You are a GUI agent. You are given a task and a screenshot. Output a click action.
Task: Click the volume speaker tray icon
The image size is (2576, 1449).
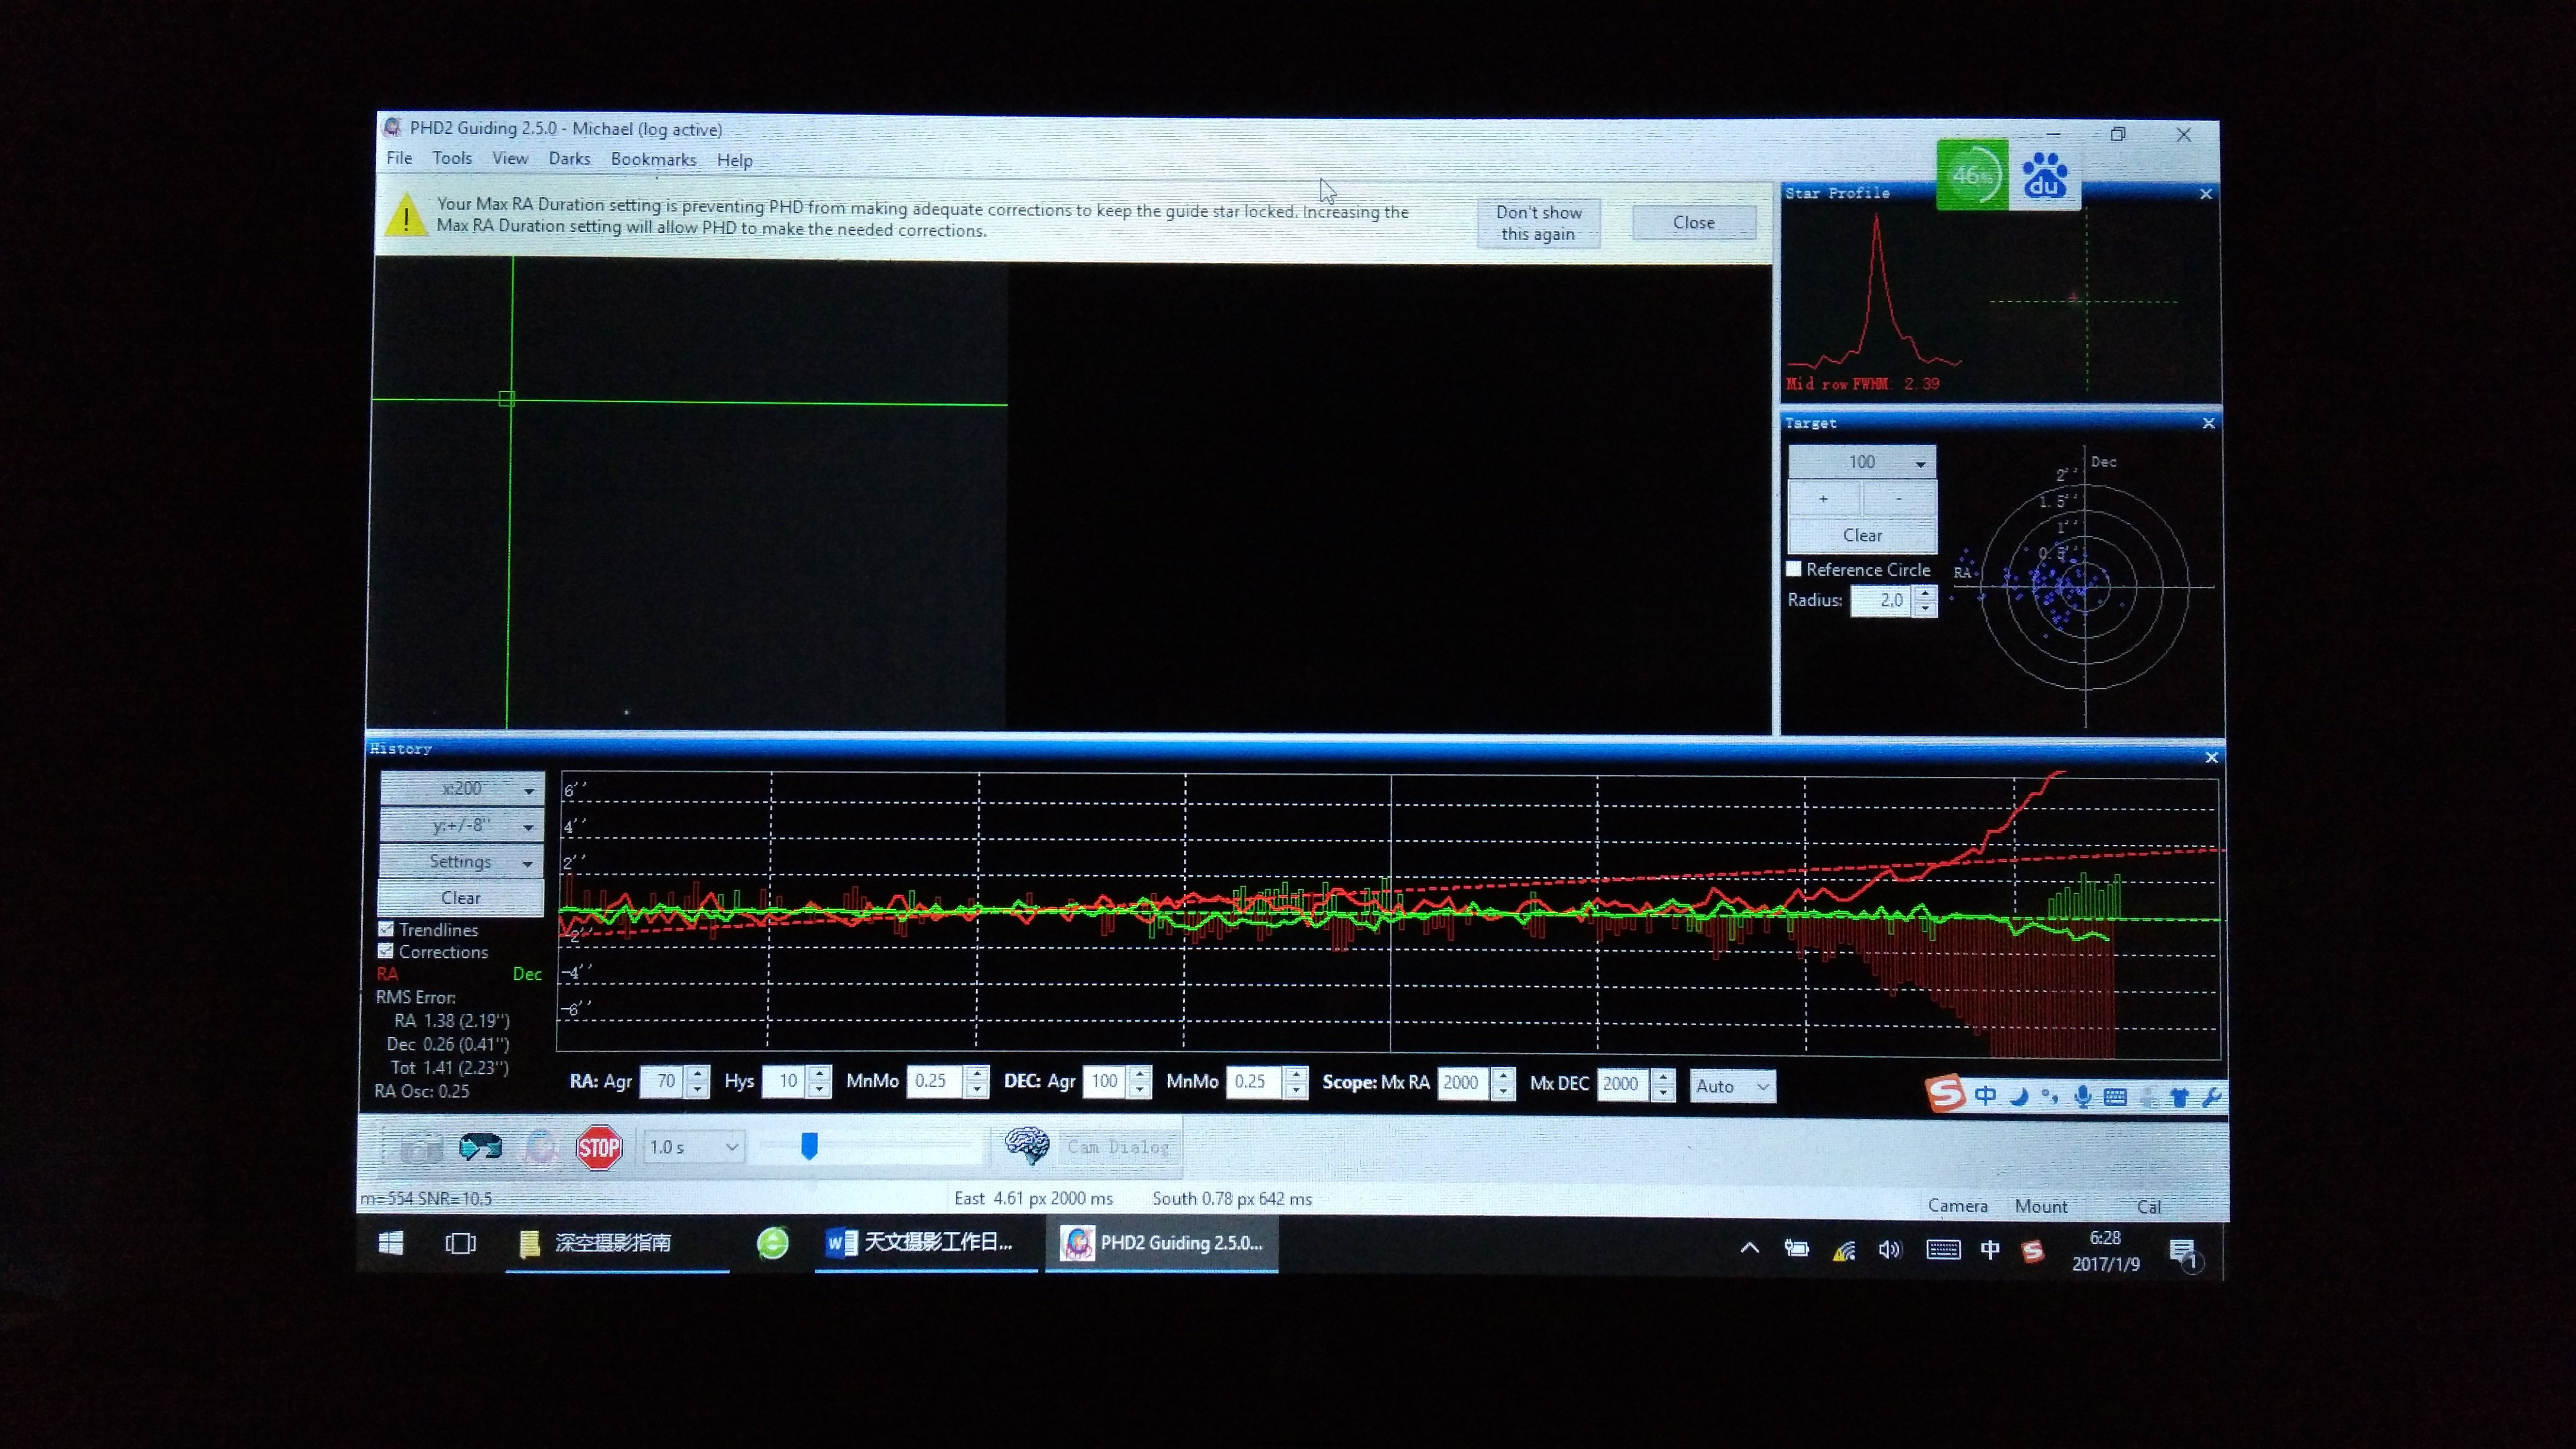tap(1889, 1250)
